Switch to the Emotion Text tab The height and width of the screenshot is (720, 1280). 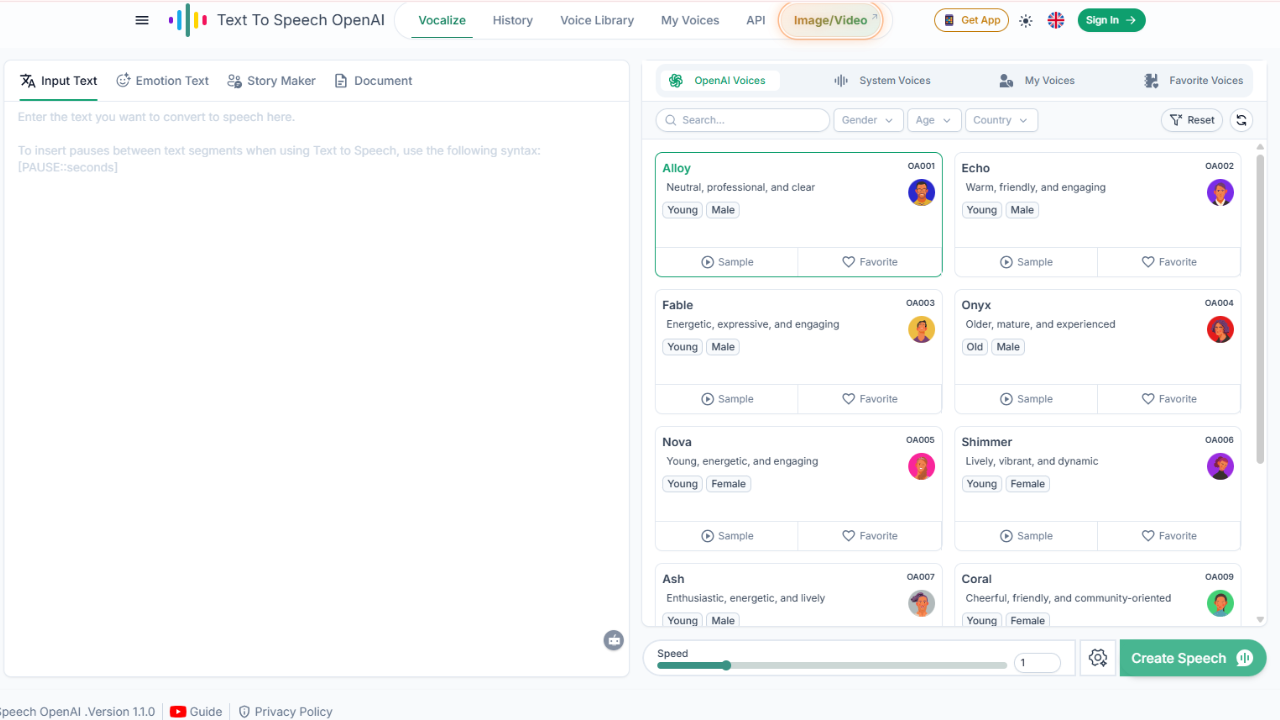click(162, 81)
